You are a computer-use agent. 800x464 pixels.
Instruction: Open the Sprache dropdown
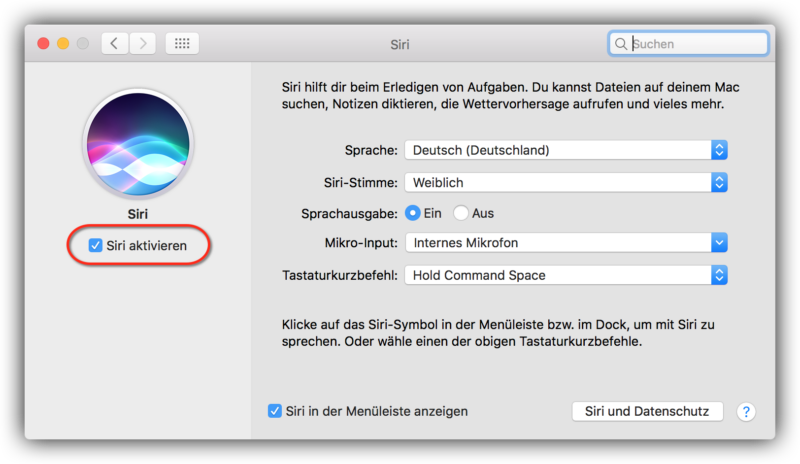566,150
